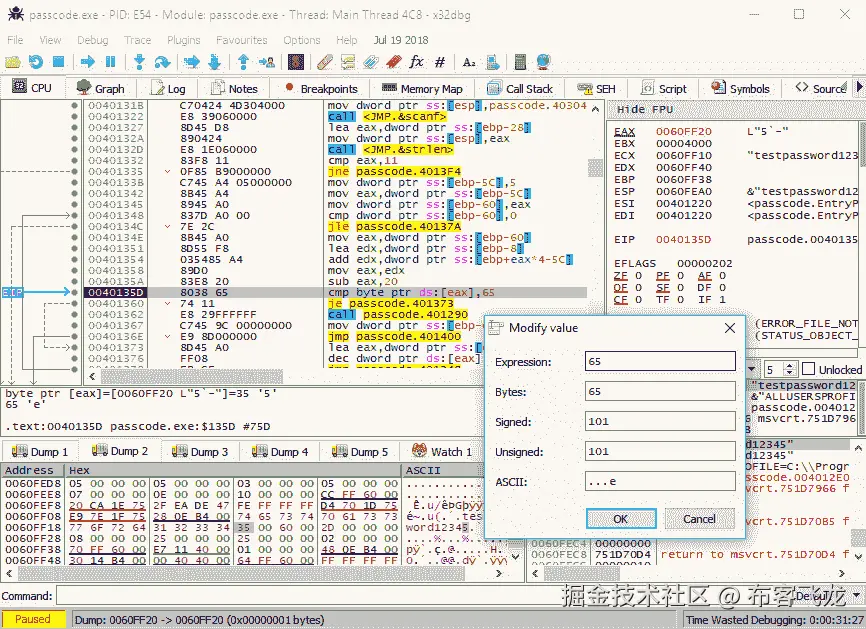Pause execution toolbar icon

(x=110, y=62)
